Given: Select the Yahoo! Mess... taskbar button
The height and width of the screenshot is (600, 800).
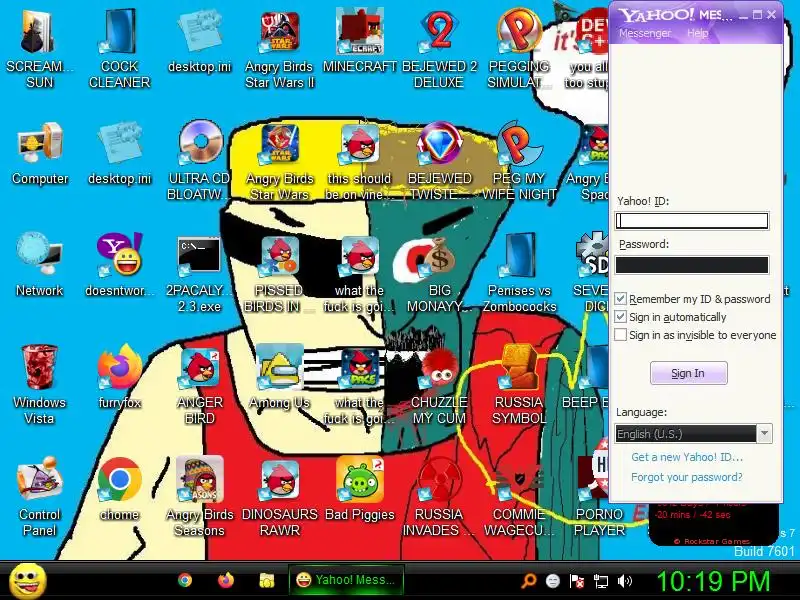Looking at the screenshot, I should click(346, 580).
